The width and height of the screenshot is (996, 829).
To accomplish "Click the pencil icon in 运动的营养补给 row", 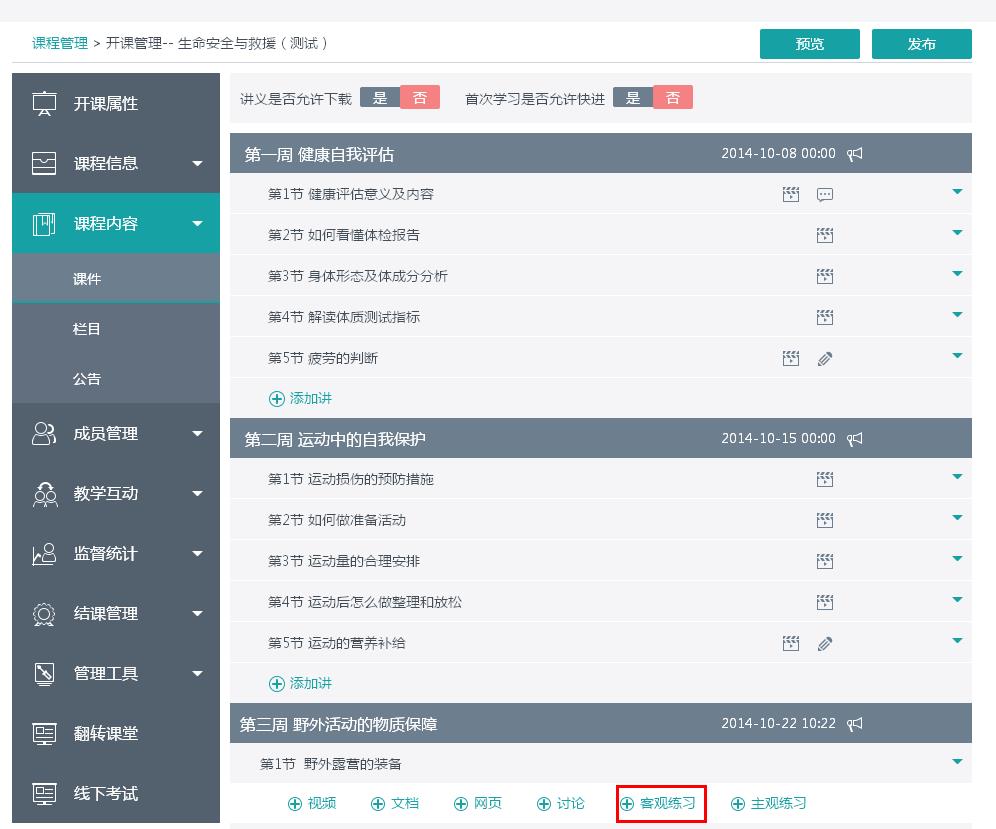I will pyautogui.click(x=825, y=643).
